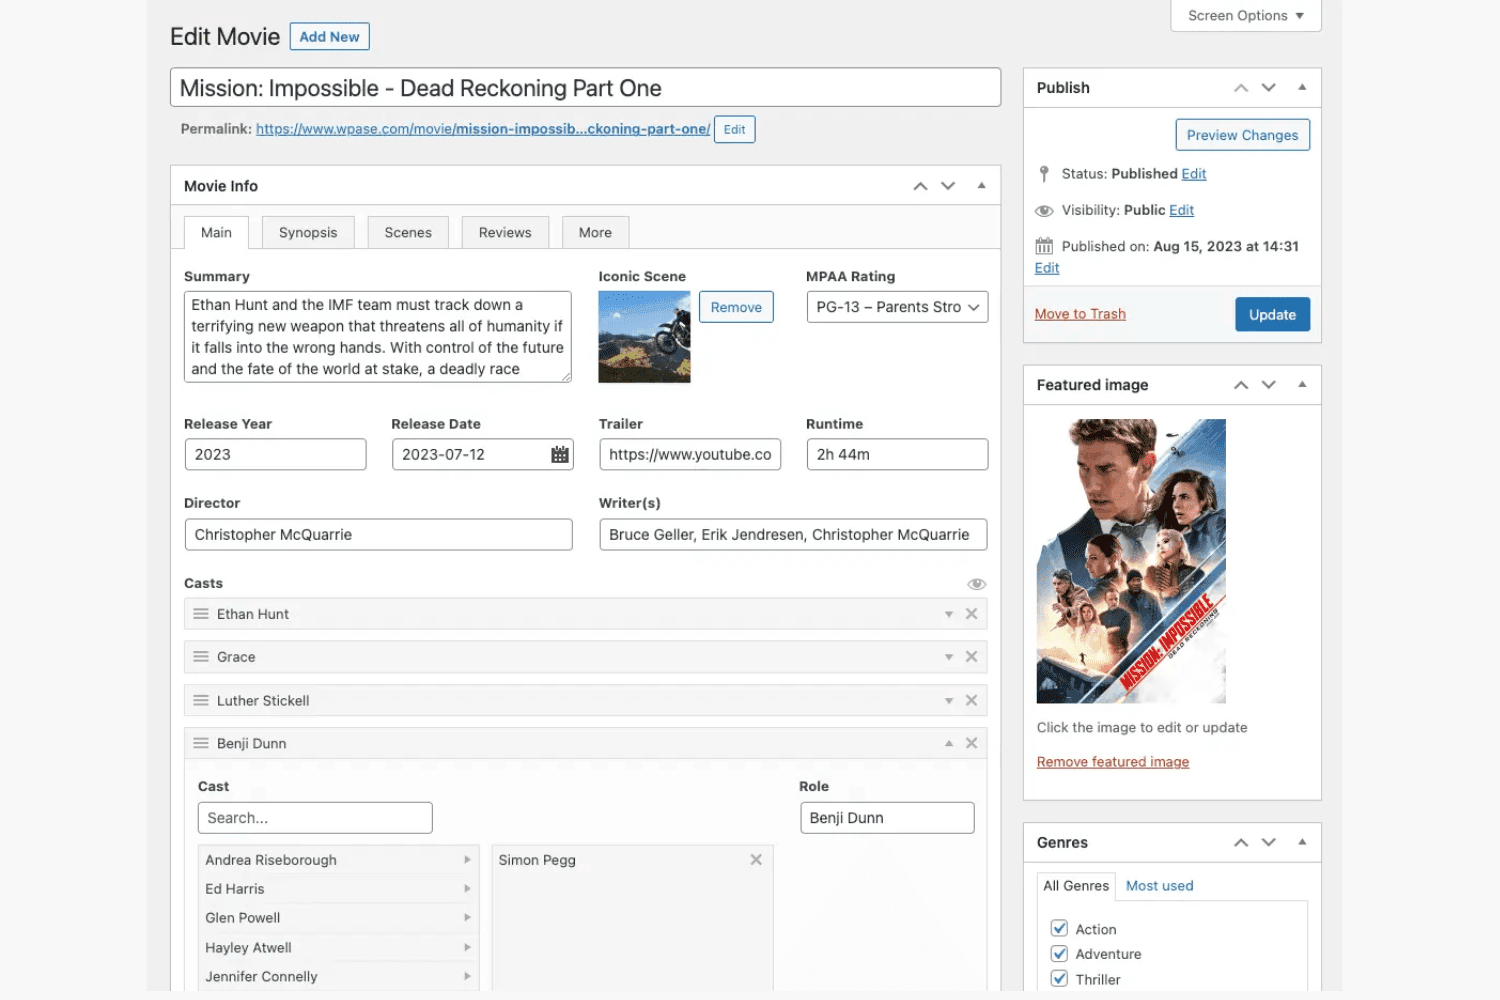
Task: Open the MPAA Rating dropdown
Action: tap(896, 307)
